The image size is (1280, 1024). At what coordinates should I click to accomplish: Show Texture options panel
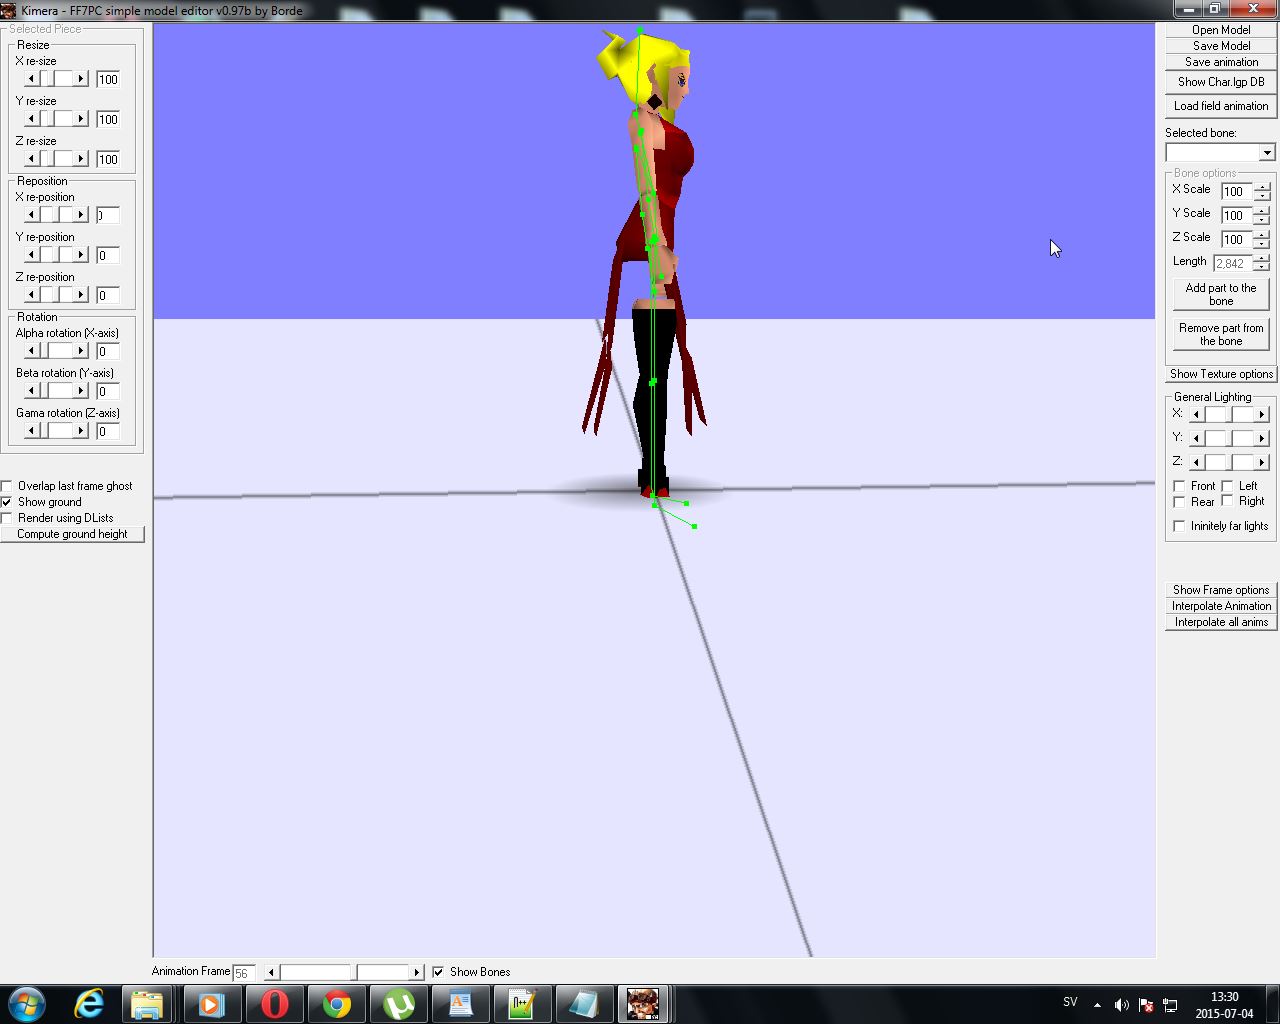coord(1221,374)
